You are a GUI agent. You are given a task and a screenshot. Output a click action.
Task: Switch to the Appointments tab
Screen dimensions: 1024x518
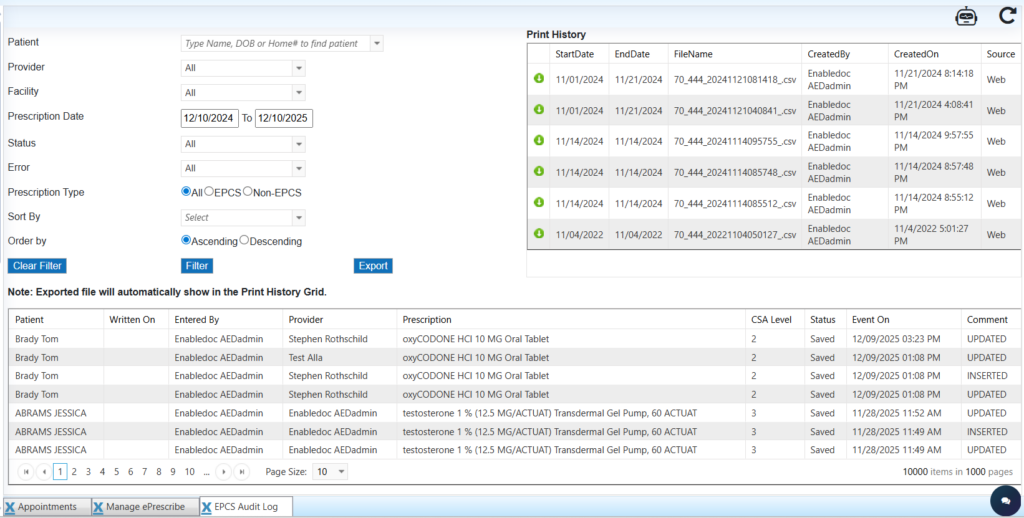pyautogui.click(x=47, y=507)
